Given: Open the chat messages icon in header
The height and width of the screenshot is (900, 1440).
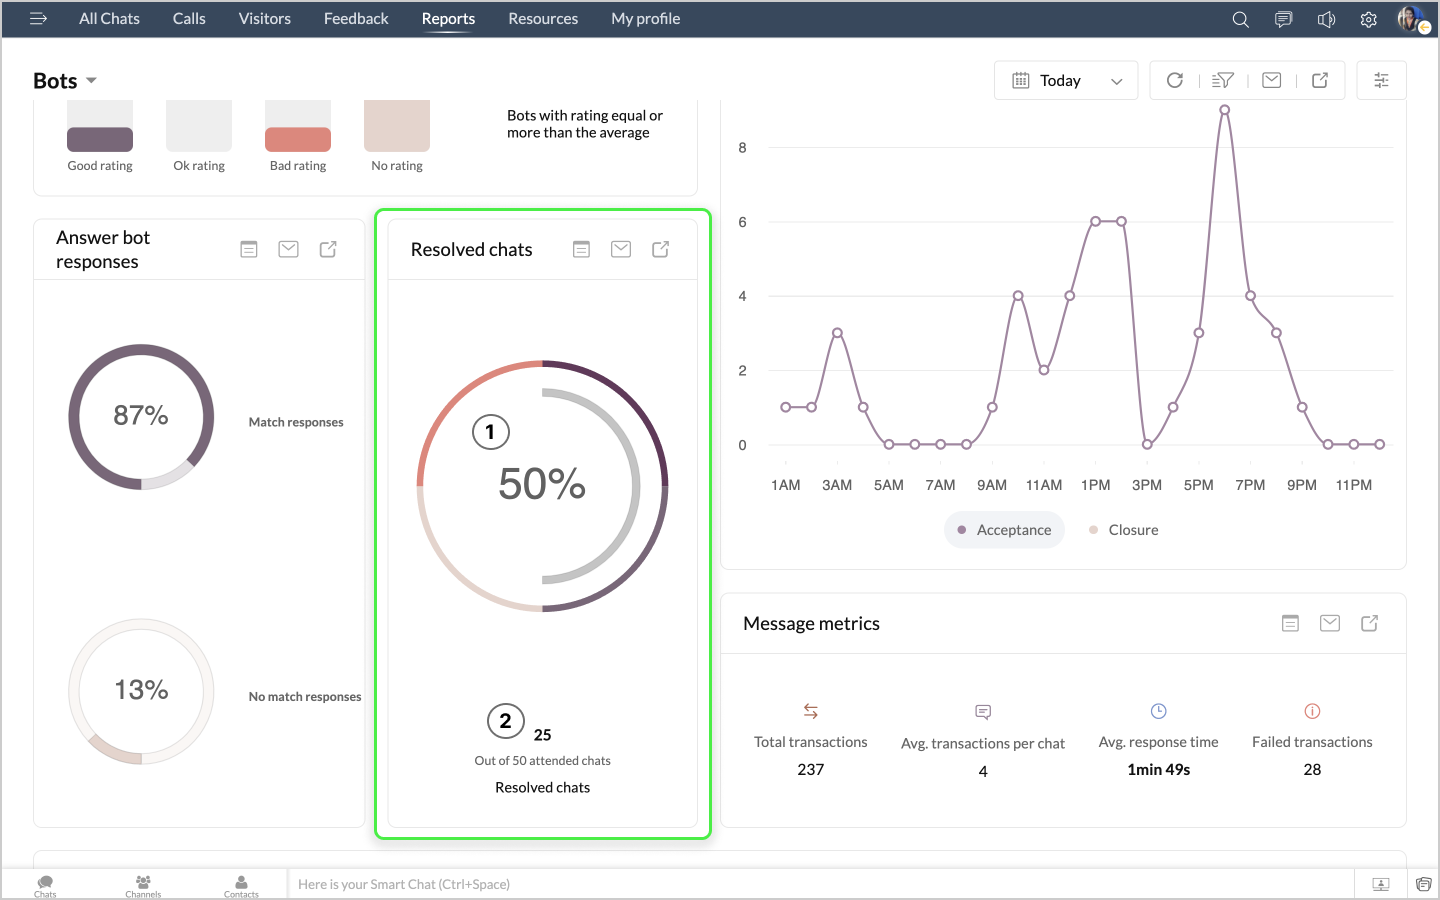Looking at the screenshot, I should click(1283, 19).
